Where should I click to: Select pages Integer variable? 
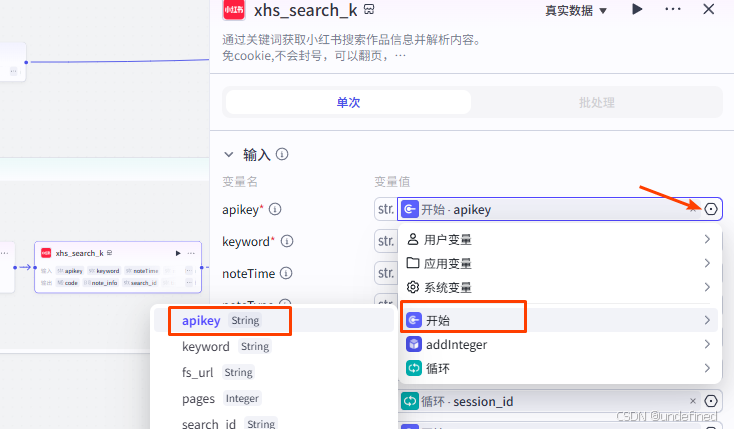tap(274, 399)
